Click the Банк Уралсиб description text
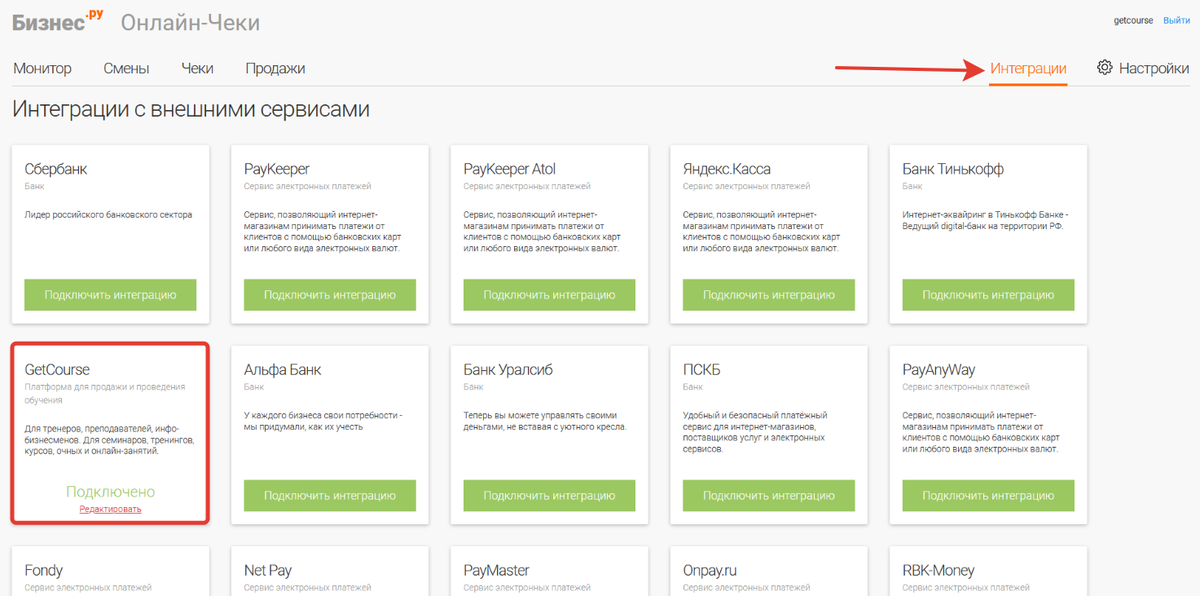Image resolution: width=1200 pixels, height=596 pixels. pos(545,421)
